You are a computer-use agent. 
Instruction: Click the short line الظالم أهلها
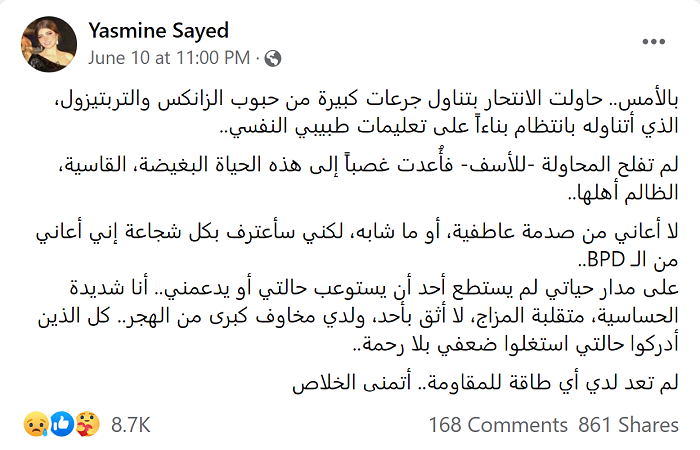click(623, 193)
